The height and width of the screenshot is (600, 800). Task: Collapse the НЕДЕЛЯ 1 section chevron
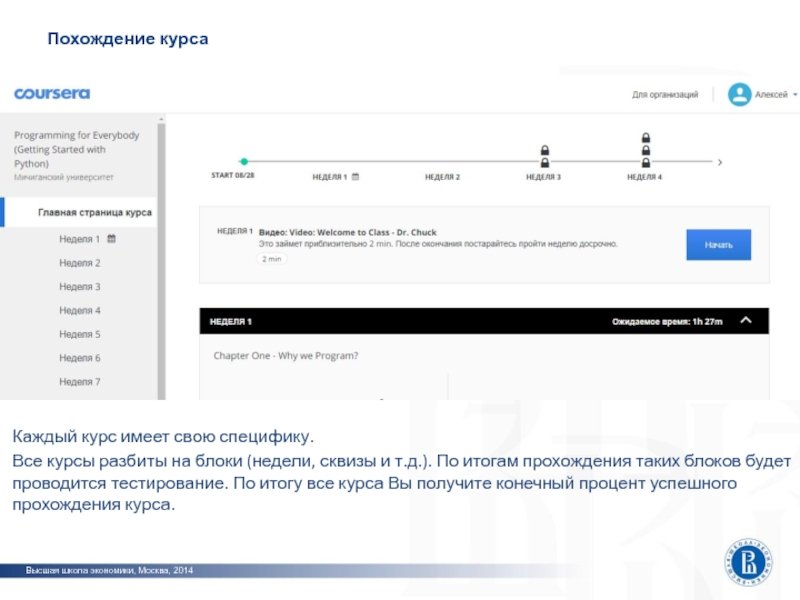coord(745,321)
